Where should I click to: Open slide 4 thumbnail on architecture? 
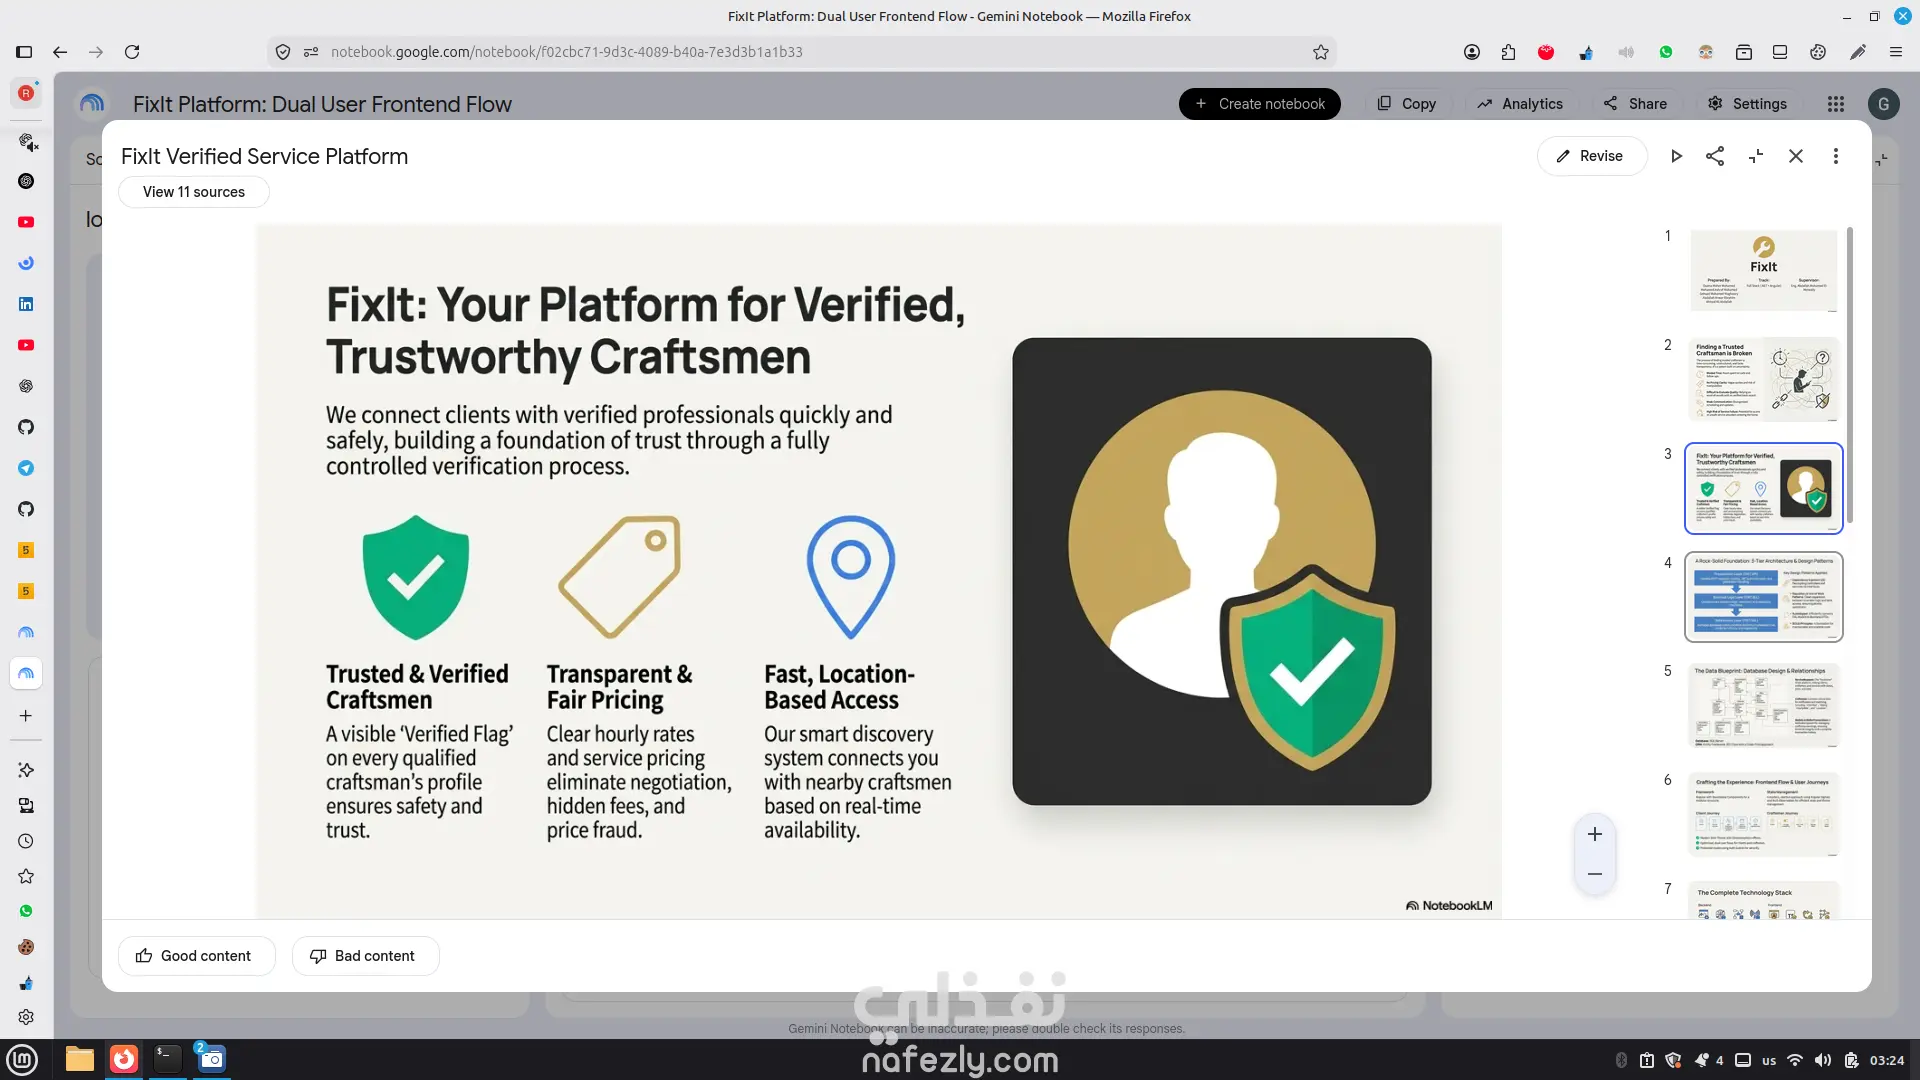1764,597
